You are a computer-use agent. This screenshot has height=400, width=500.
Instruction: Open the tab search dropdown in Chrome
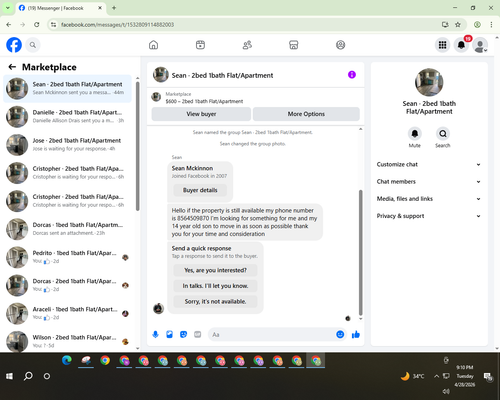click(8, 8)
